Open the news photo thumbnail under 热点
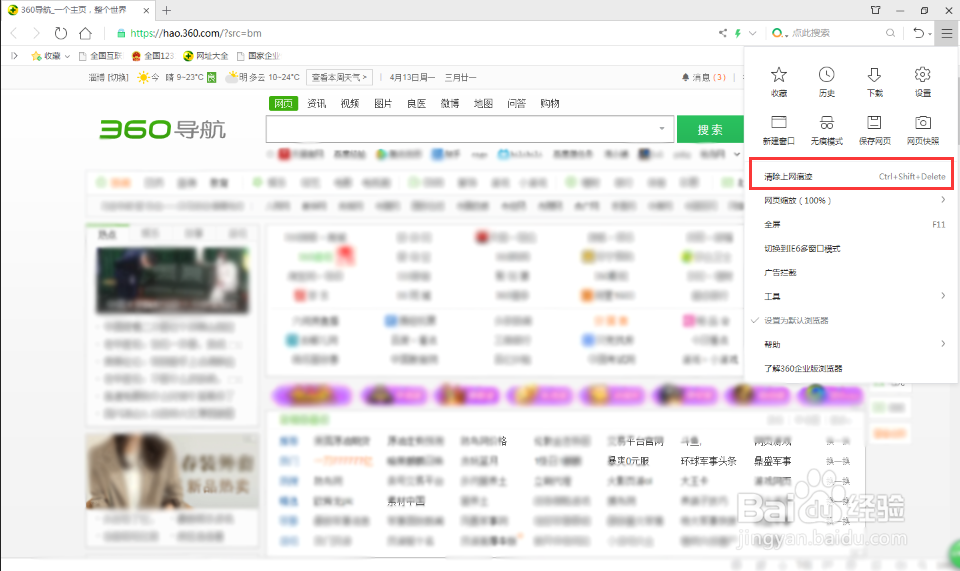This screenshot has height=571, width=960. click(173, 280)
